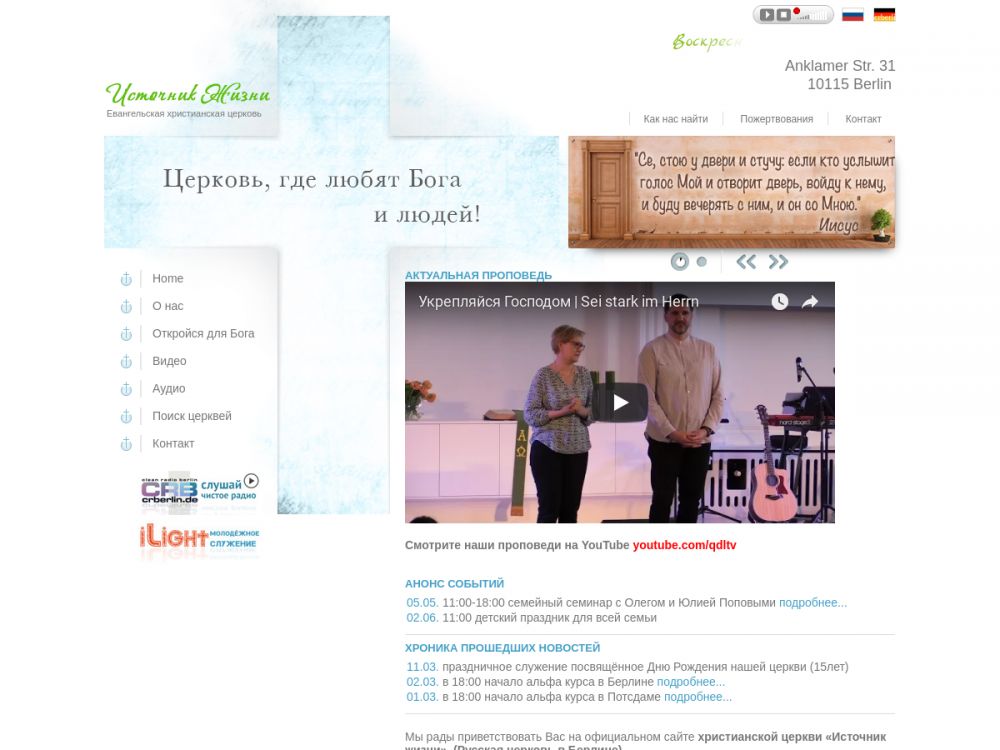Click 'подробнее...' for the 05.05 seminar
Screen dimensions: 1000x750
pos(812,603)
